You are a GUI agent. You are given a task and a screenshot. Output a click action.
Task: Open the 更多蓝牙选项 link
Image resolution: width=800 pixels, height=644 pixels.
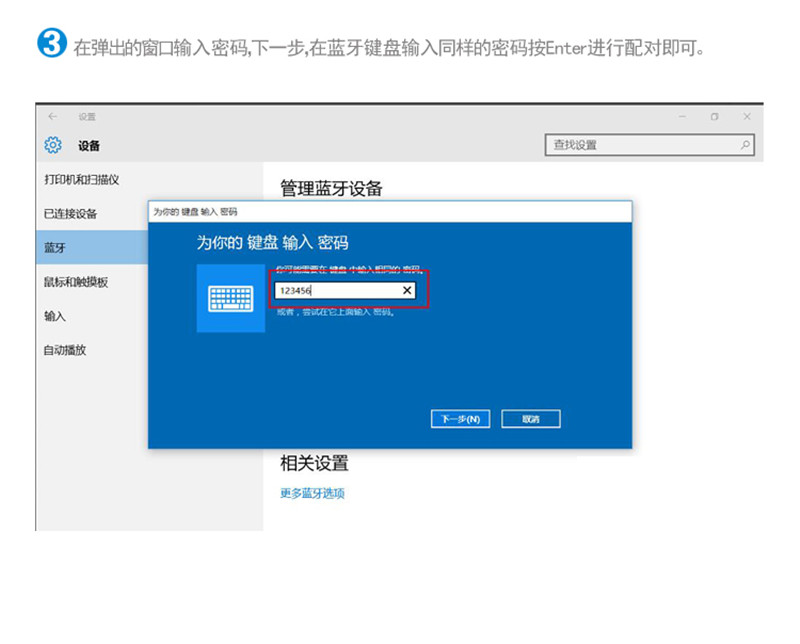[x=312, y=493]
